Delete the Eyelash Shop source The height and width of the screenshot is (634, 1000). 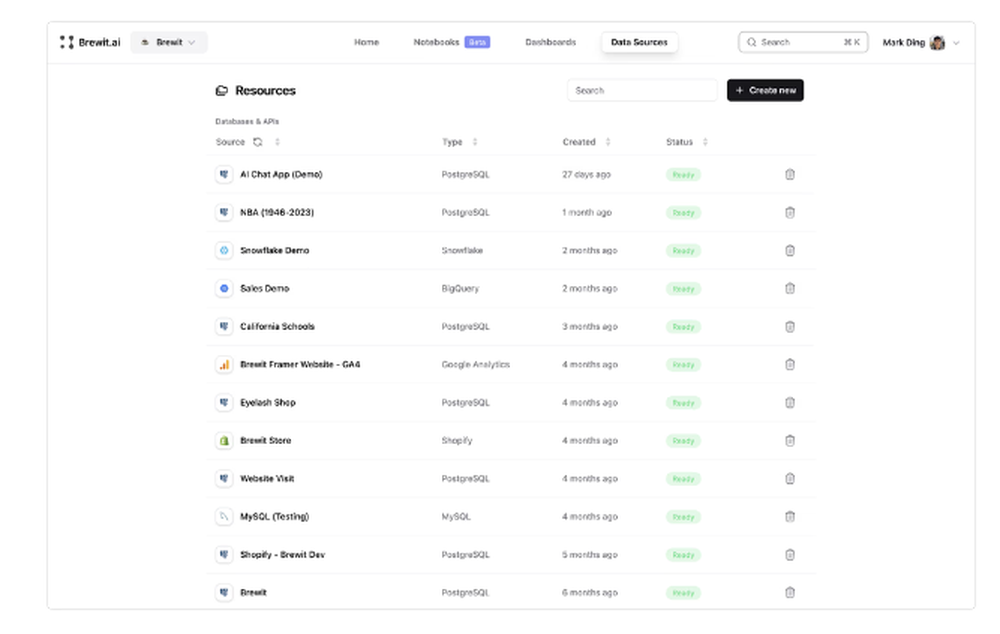pos(790,402)
